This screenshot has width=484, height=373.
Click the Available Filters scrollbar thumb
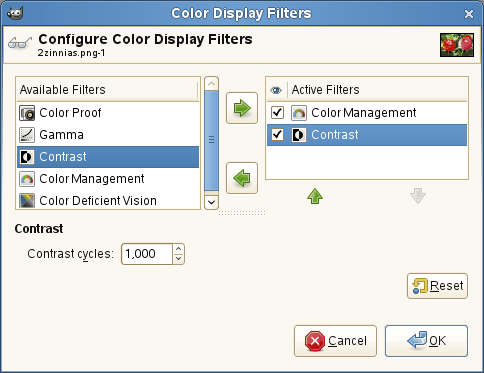(x=211, y=140)
